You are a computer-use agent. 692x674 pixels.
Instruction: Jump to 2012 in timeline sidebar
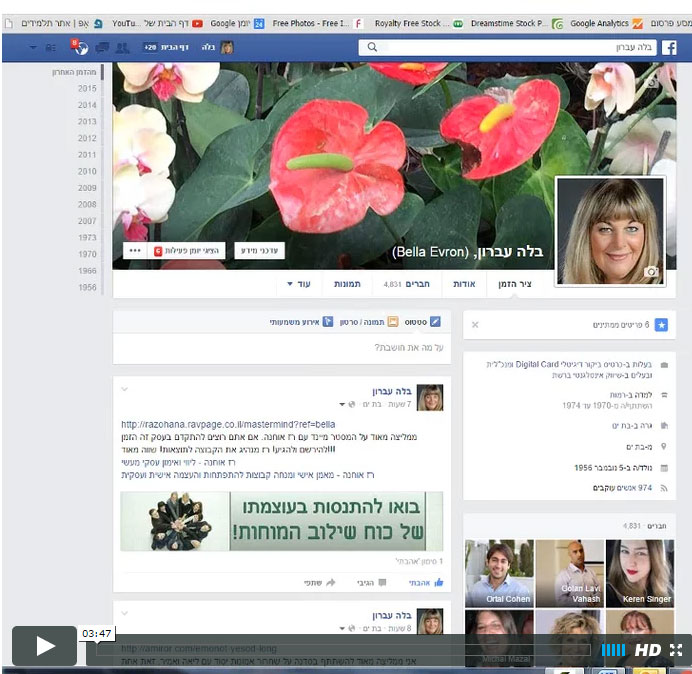tap(87, 138)
